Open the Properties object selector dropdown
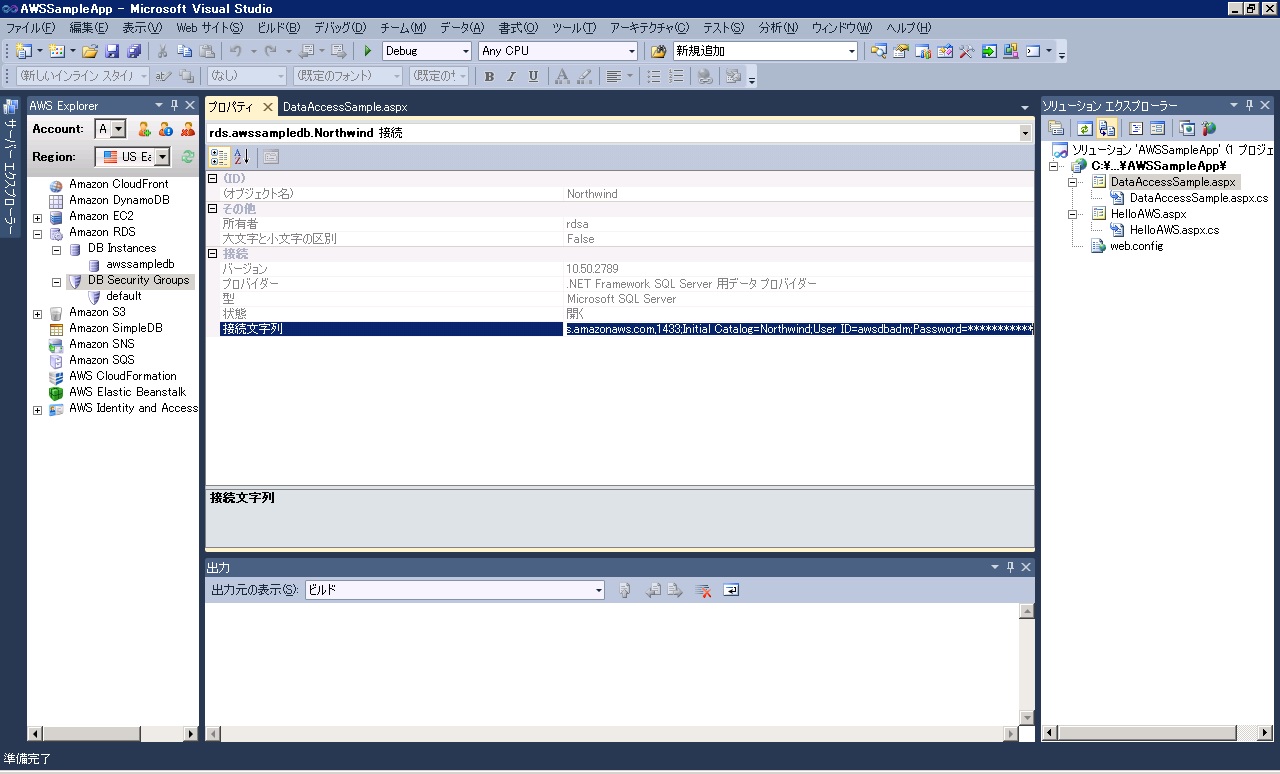 tap(1025, 133)
